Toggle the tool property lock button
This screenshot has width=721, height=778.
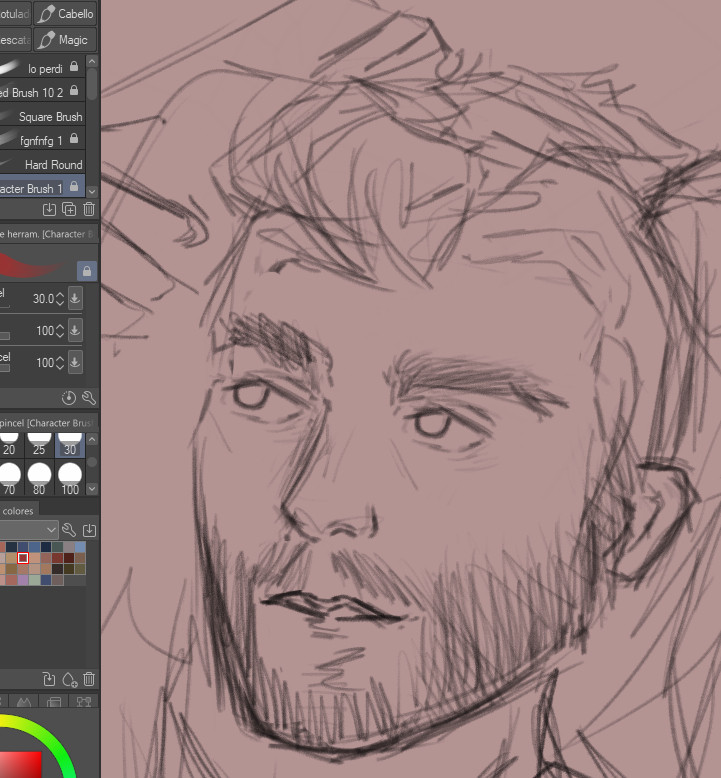click(x=87, y=271)
